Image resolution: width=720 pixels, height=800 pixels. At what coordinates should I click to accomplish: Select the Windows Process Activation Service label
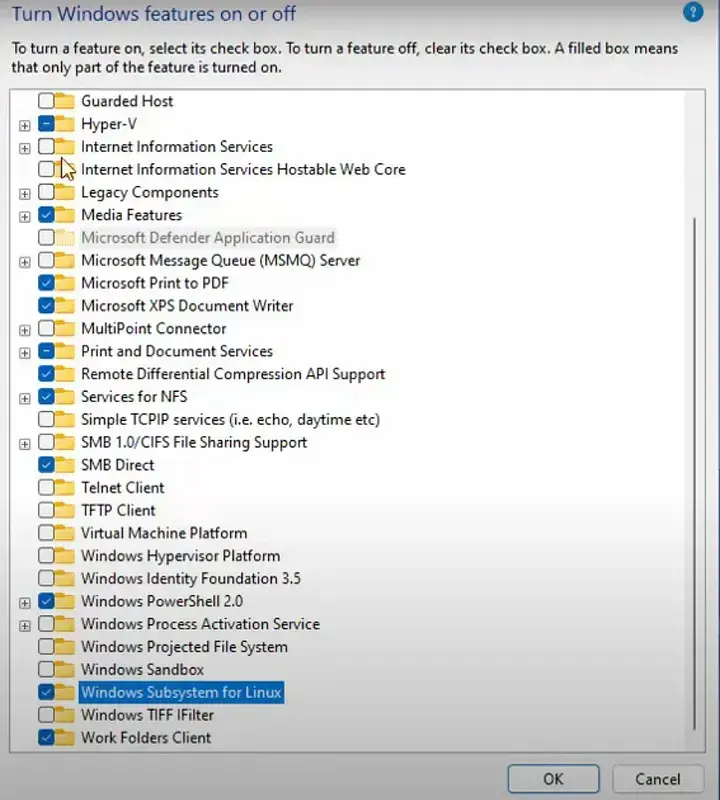coord(200,623)
